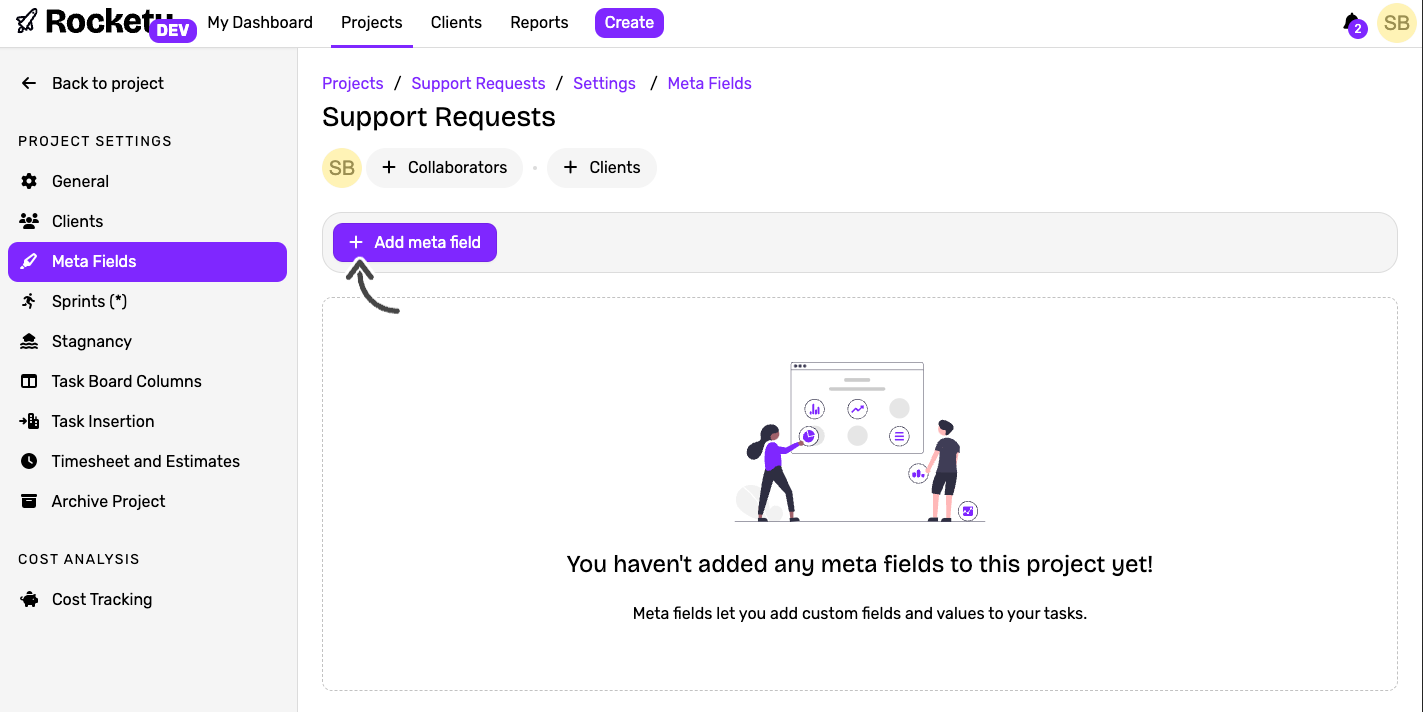This screenshot has width=1423, height=712.
Task: Click the General gear icon
Action: pyautogui.click(x=30, y=181)
